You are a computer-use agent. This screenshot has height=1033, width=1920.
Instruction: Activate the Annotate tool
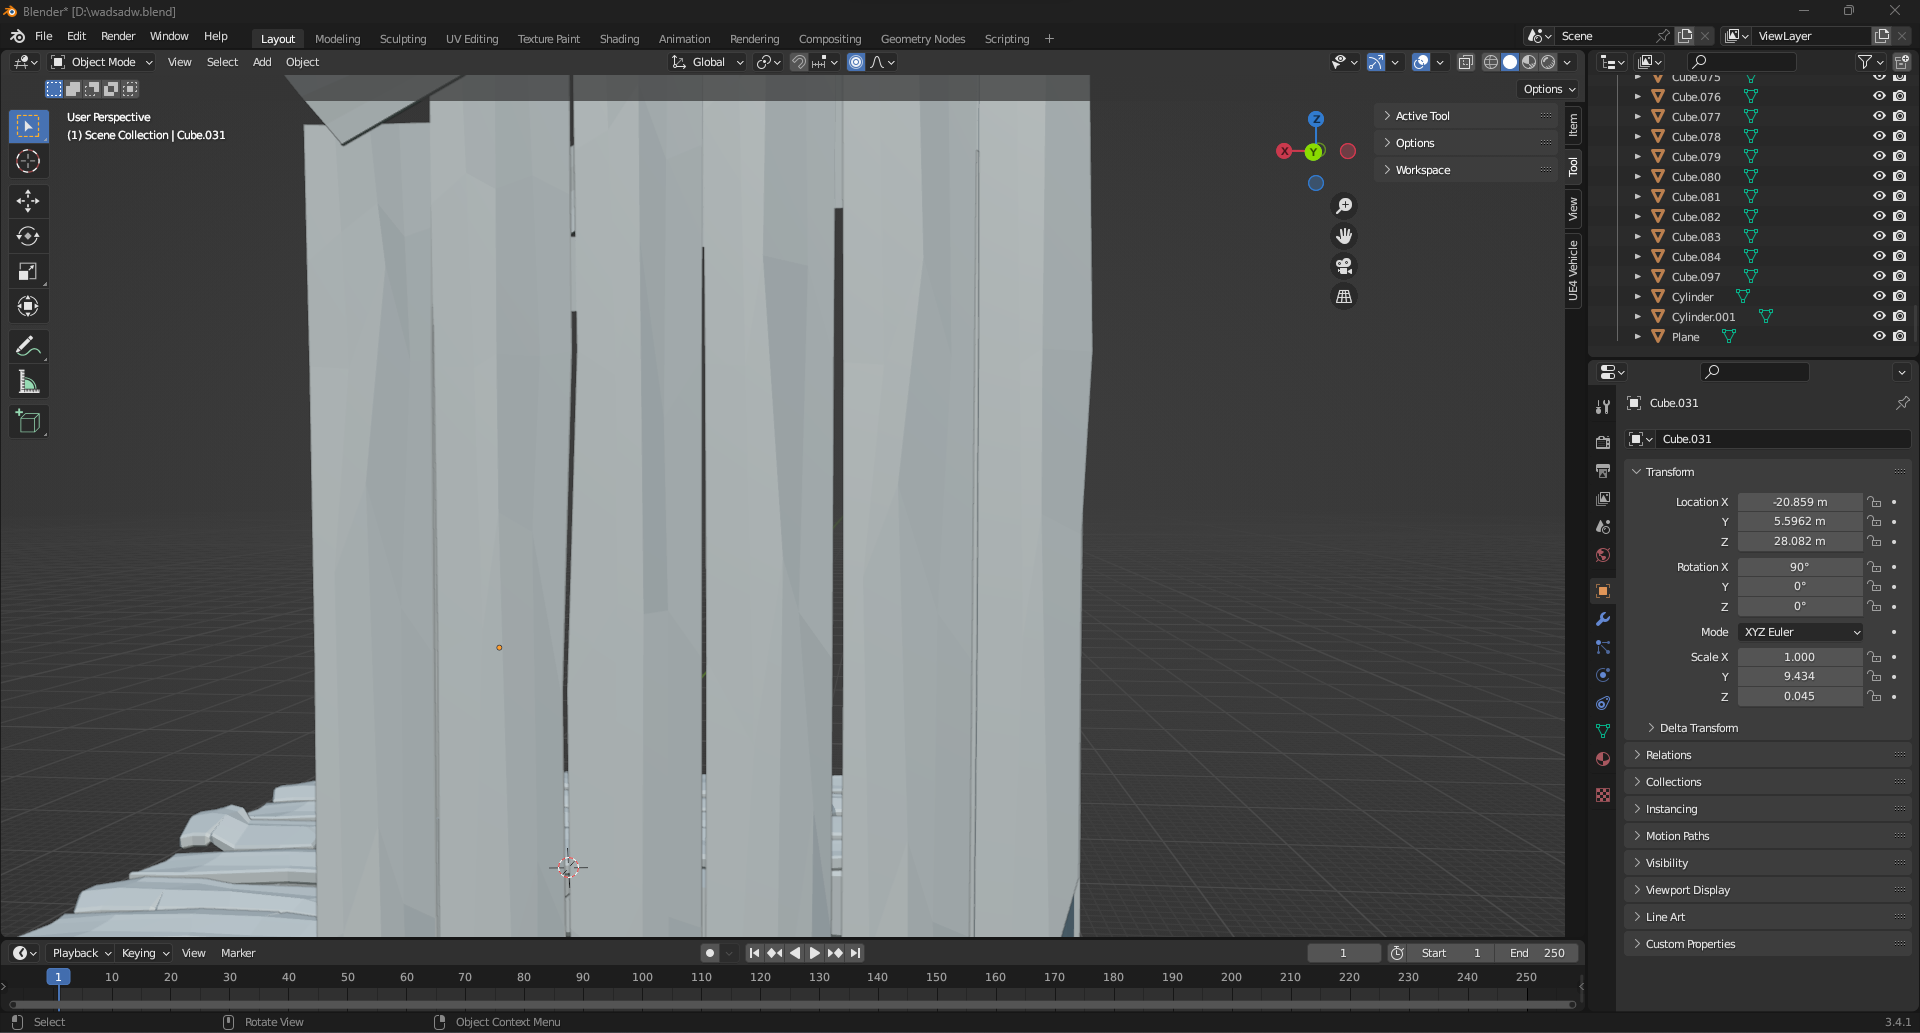click(28, 347)
